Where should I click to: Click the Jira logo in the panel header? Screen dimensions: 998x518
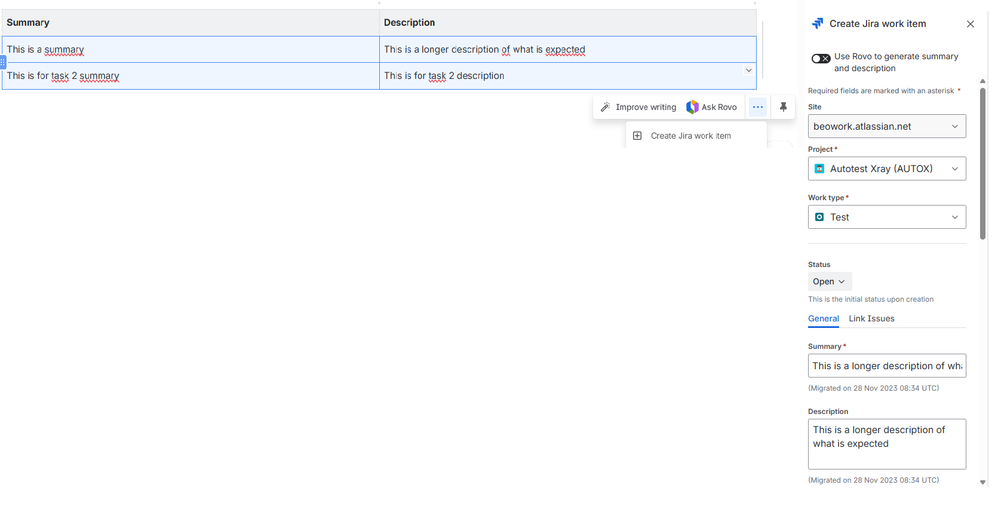817,24
